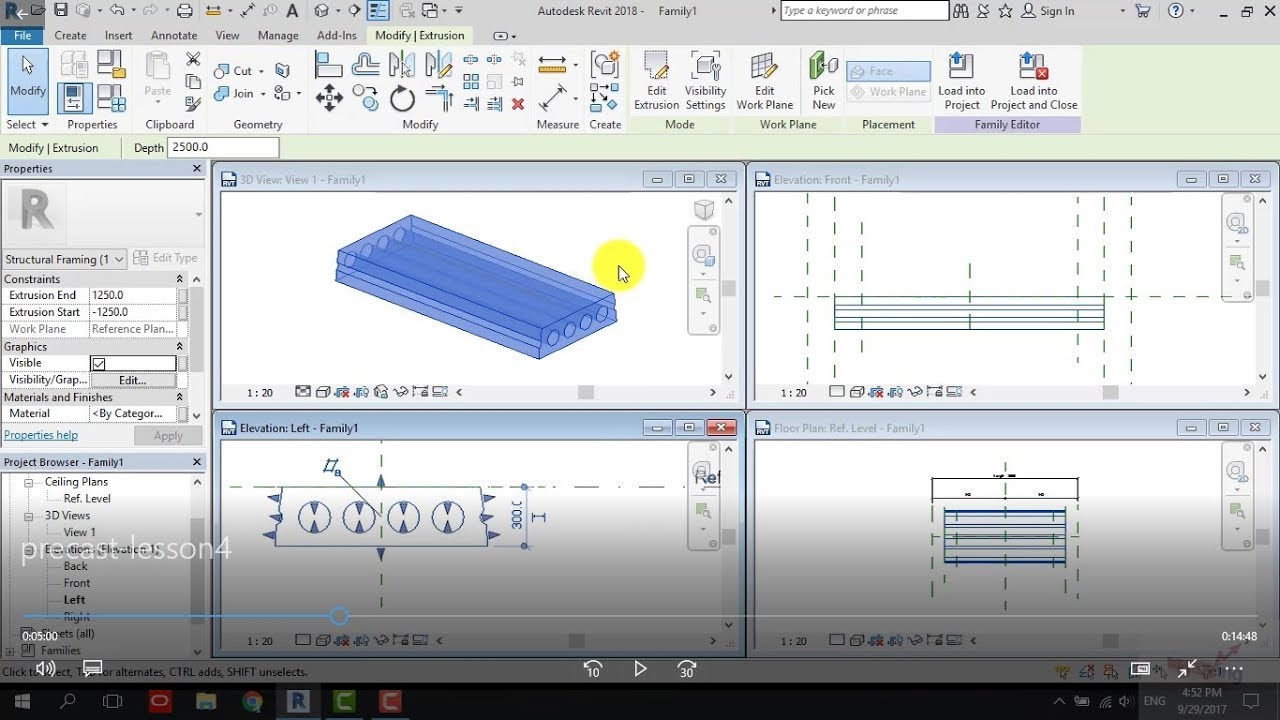This screenshot has height=720, width=1280.
Task: Select the Offset tool
Action: [365, 66]
